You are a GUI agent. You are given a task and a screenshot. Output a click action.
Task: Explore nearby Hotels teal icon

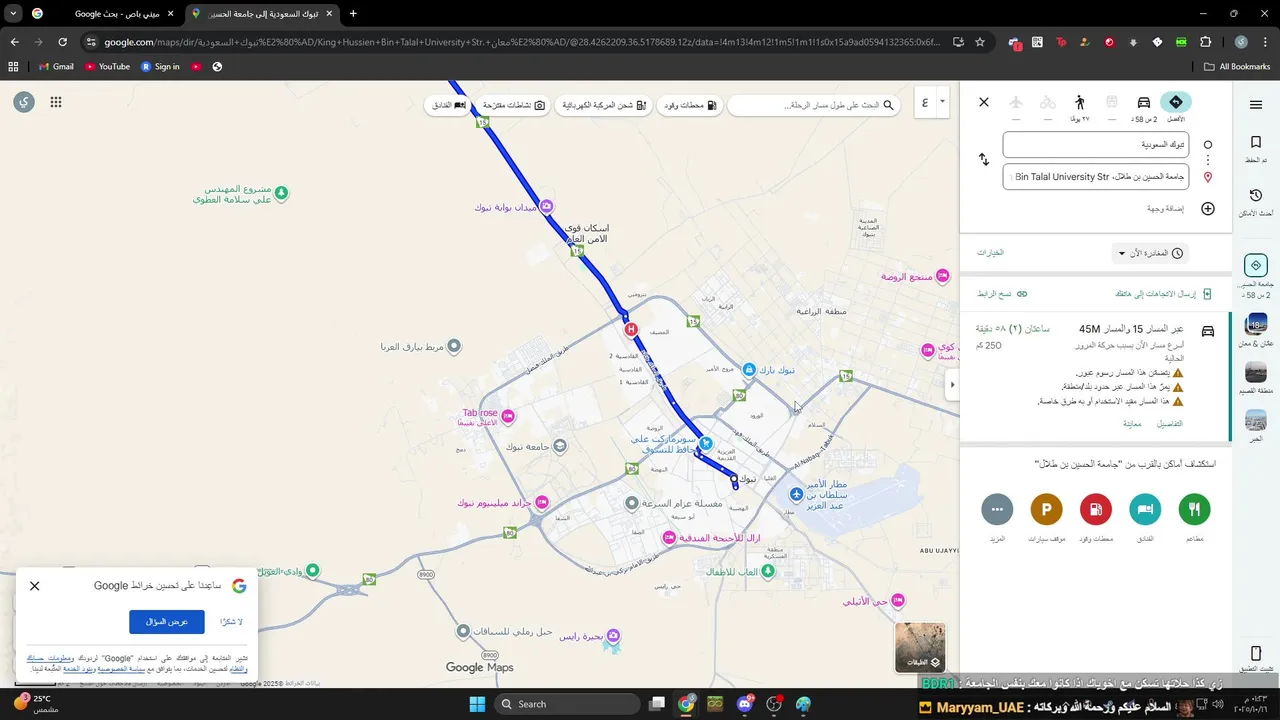tap(1145, 509)
